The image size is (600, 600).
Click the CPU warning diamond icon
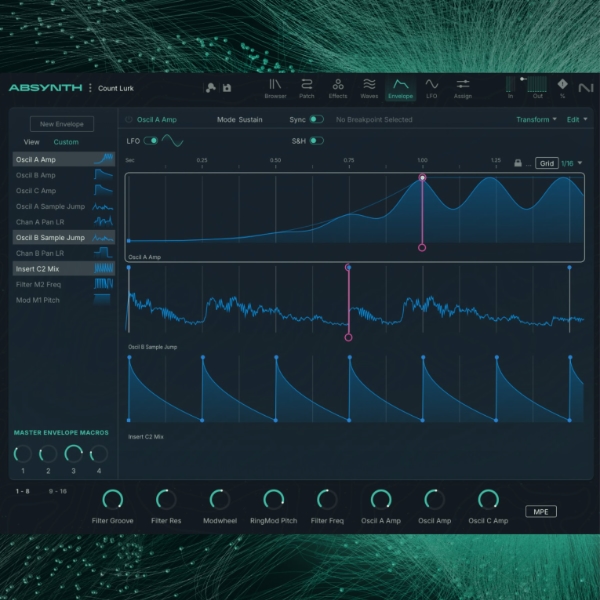(x=562, y=84)
